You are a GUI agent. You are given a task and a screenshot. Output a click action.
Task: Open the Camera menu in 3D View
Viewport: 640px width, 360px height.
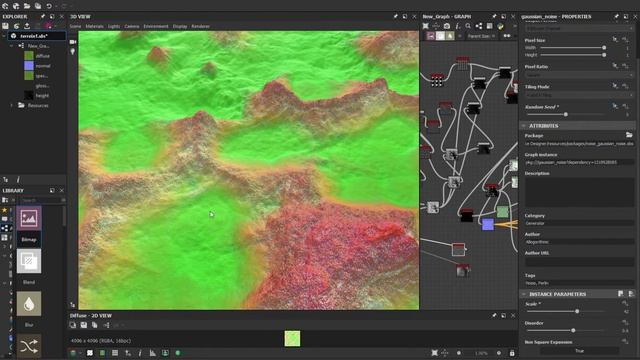[132, 26]
